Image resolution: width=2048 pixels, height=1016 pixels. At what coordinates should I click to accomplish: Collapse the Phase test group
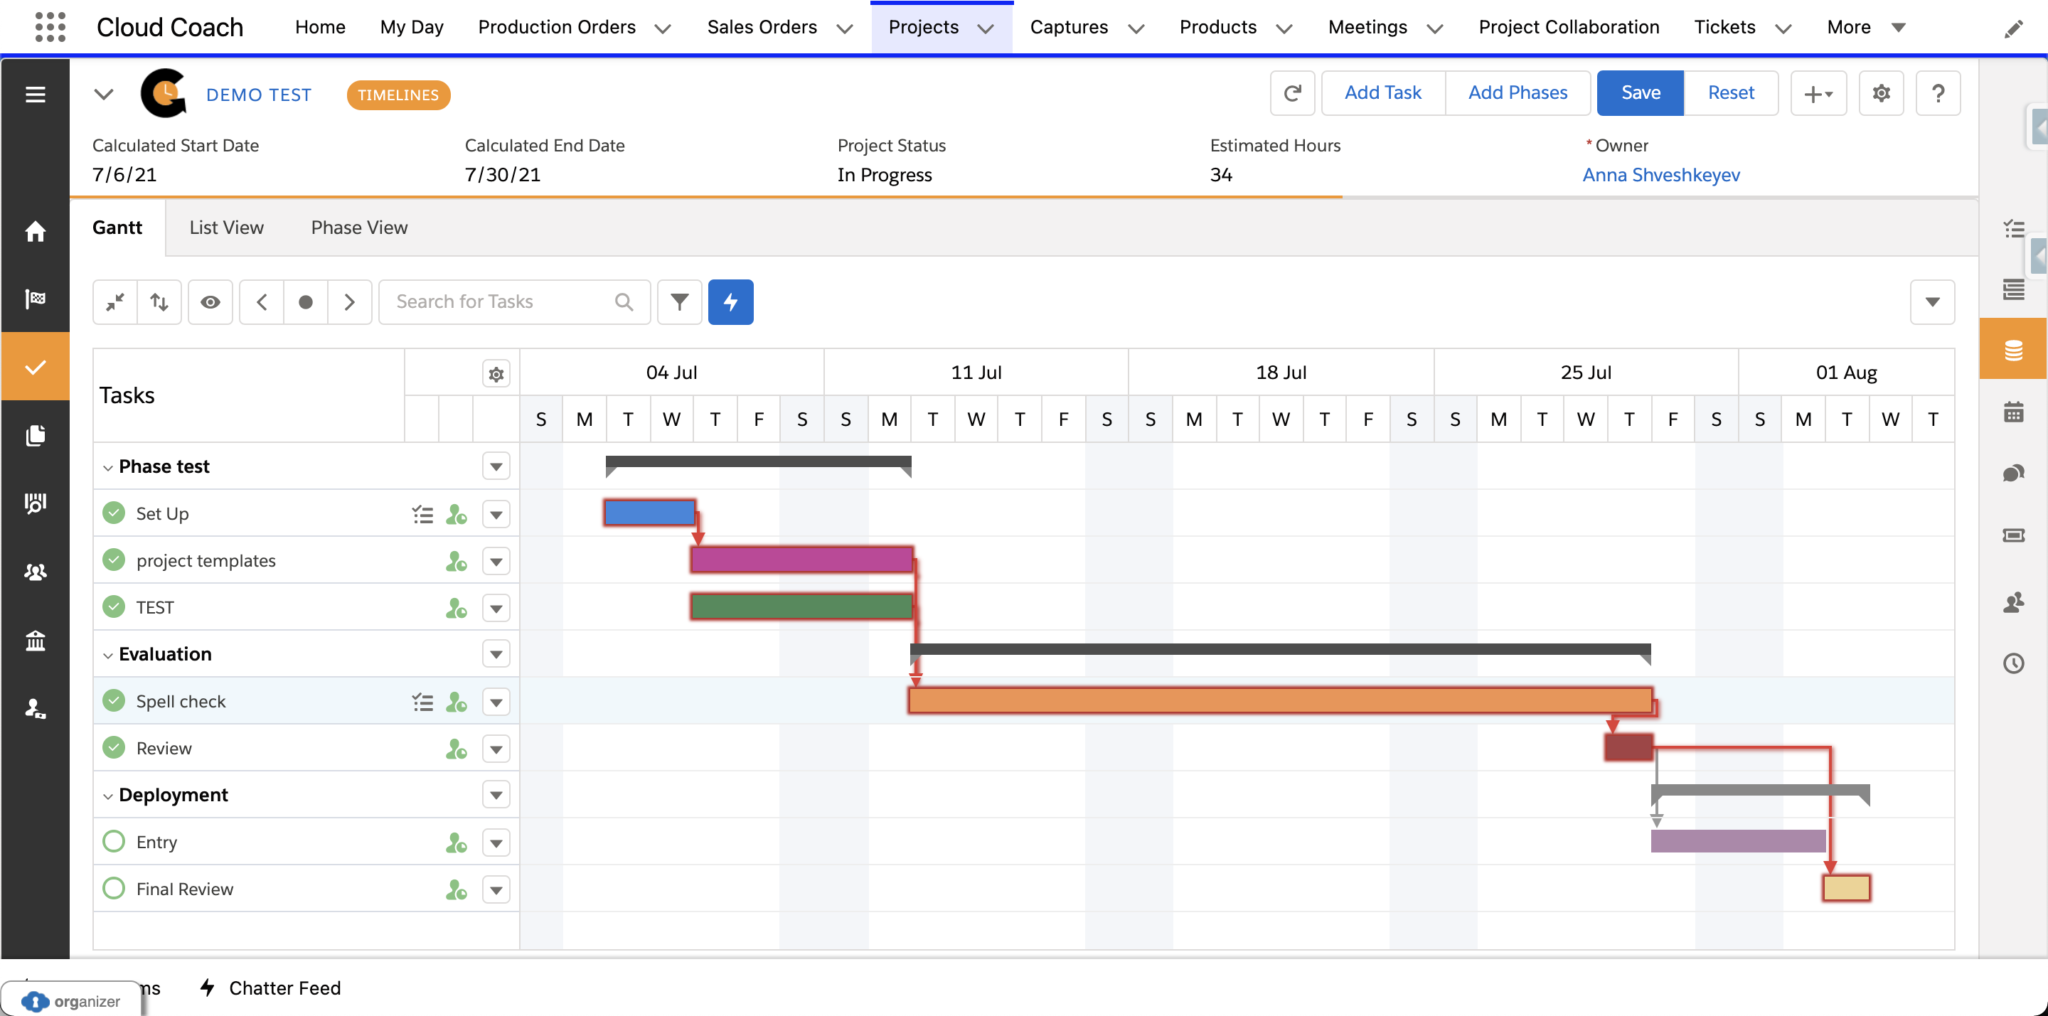[x=108, y=467]
